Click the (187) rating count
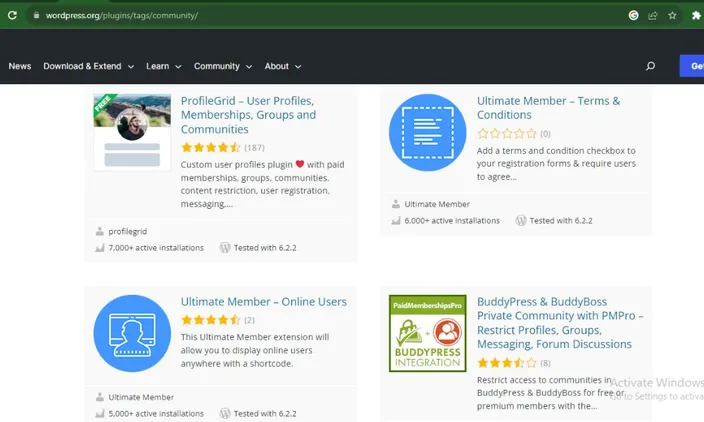 pos(255,148)
